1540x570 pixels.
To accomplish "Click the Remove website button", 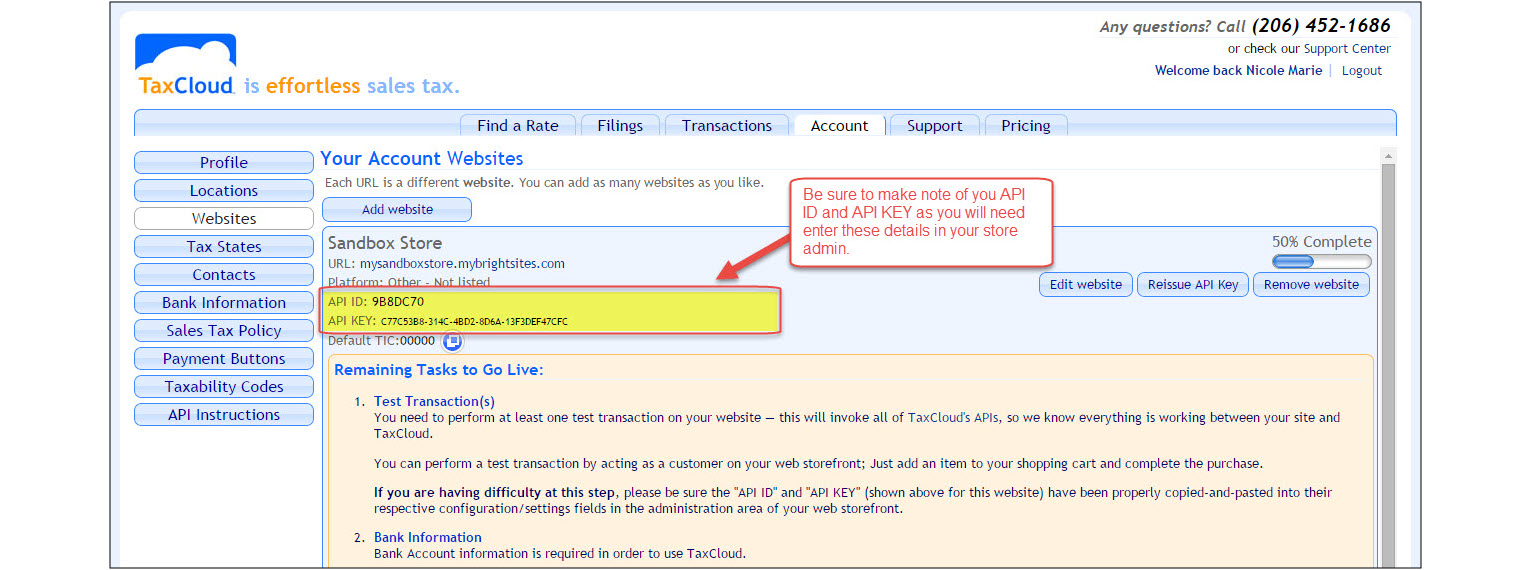I will coord(1311,285).
